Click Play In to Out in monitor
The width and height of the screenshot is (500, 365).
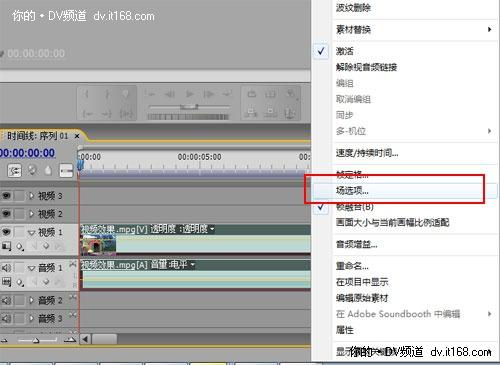tap(126, 114)
